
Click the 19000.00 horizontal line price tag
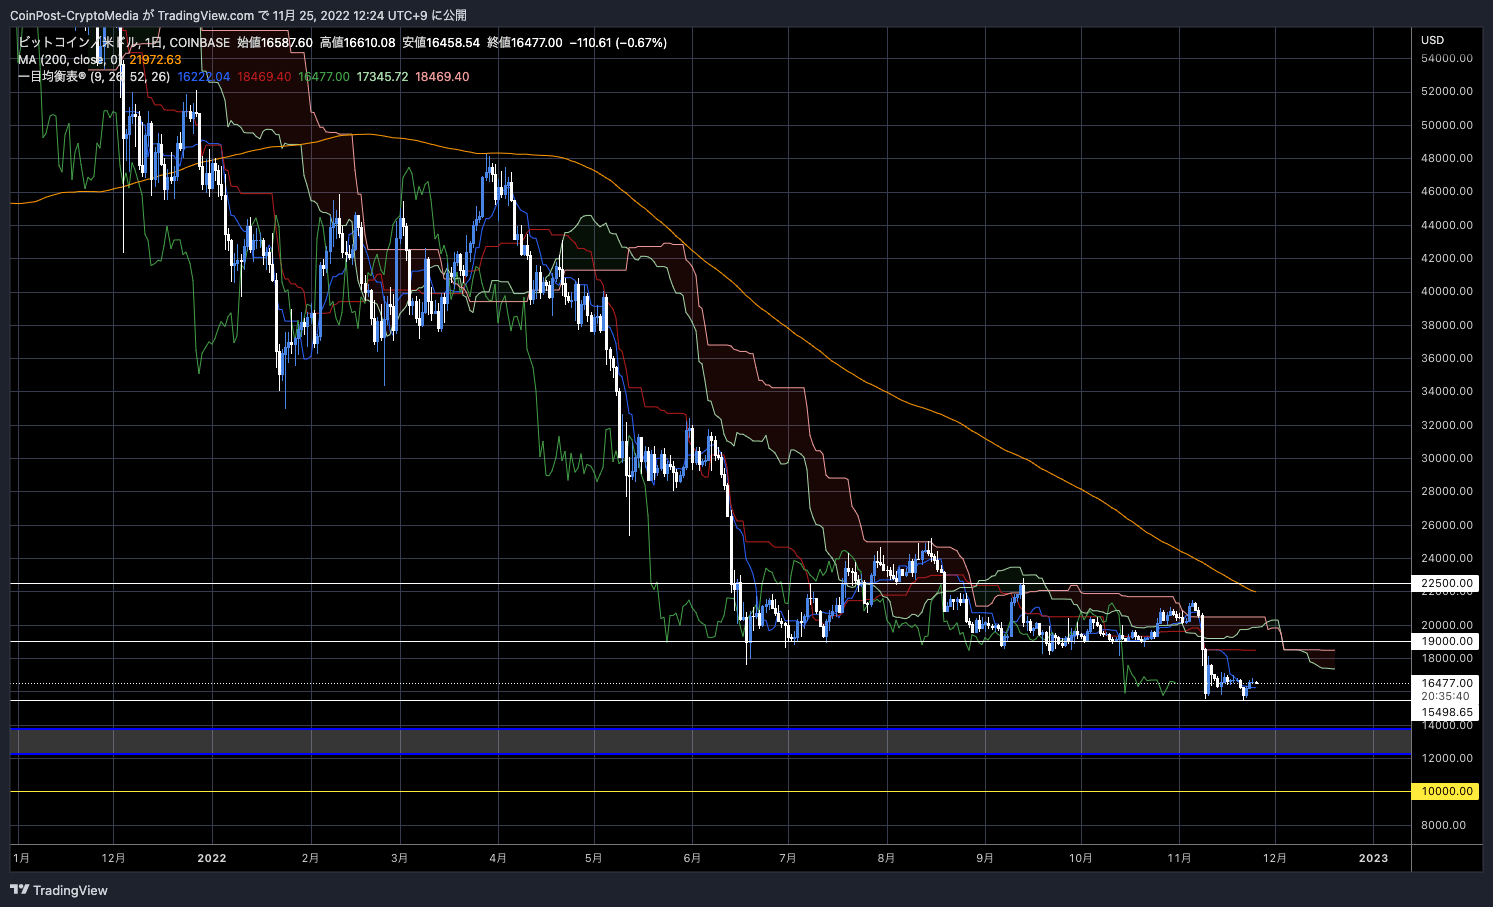[x=1447, y=641]
